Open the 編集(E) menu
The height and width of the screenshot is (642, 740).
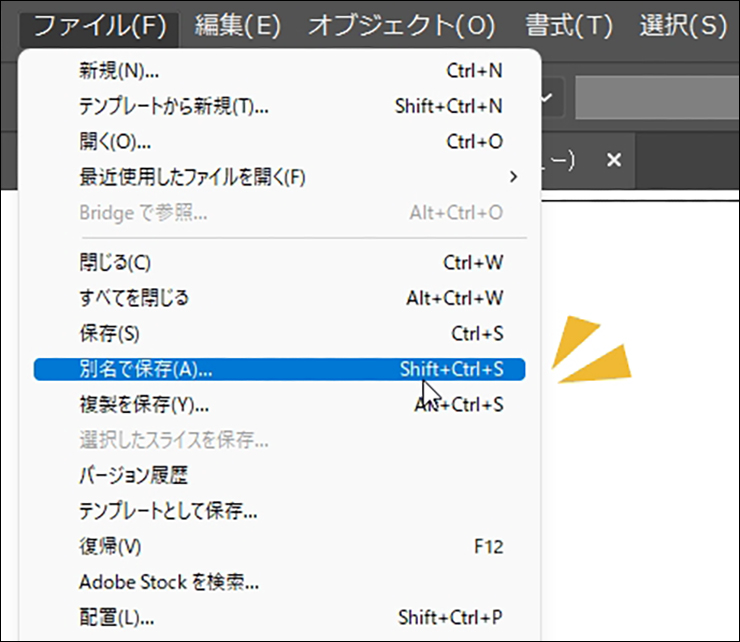237,25
